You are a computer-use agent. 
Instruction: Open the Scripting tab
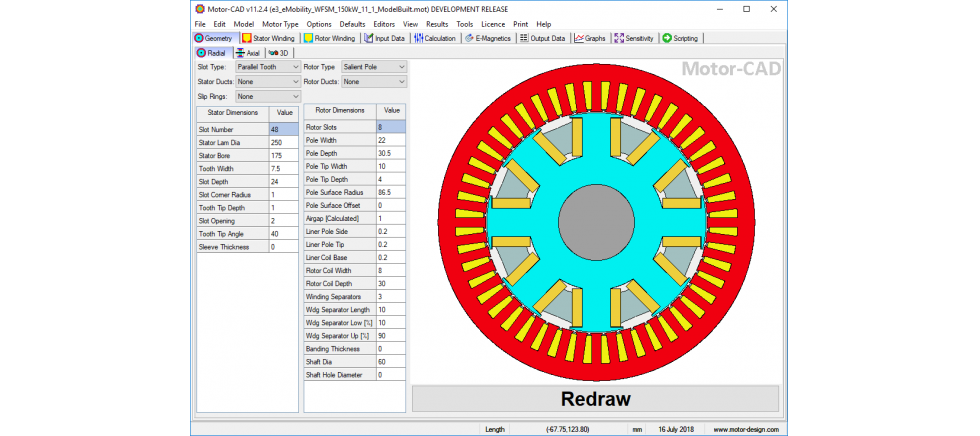tap(681, 38)
